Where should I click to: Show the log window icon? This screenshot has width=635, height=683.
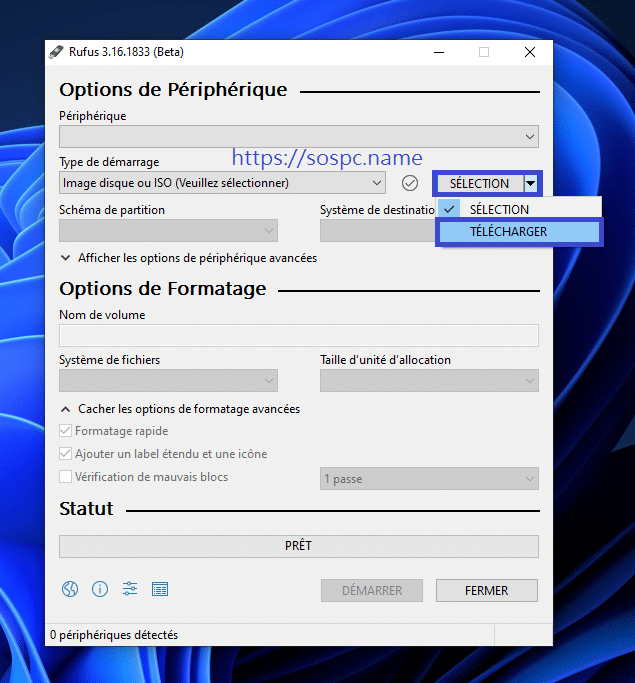point(160,589)
